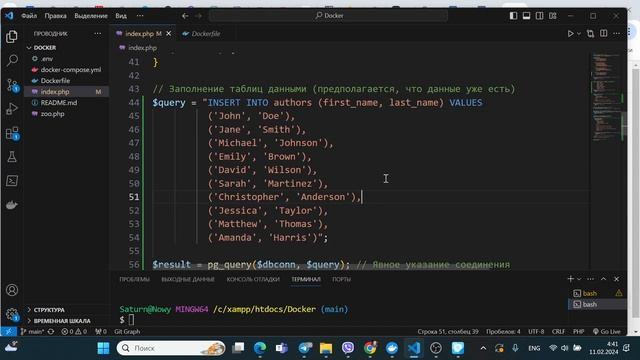The width and height of the screenshot is (640, 360).
Task: Create a new terminal with plus icon
Action: (571, 279)
